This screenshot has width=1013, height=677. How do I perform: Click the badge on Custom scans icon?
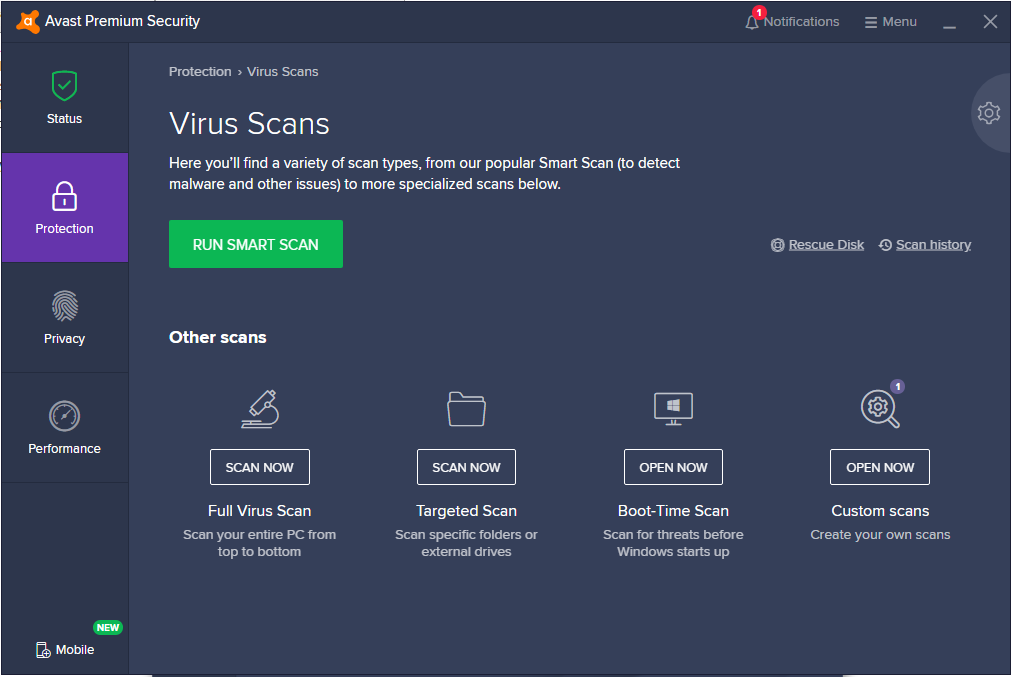[x=898, y=386]
